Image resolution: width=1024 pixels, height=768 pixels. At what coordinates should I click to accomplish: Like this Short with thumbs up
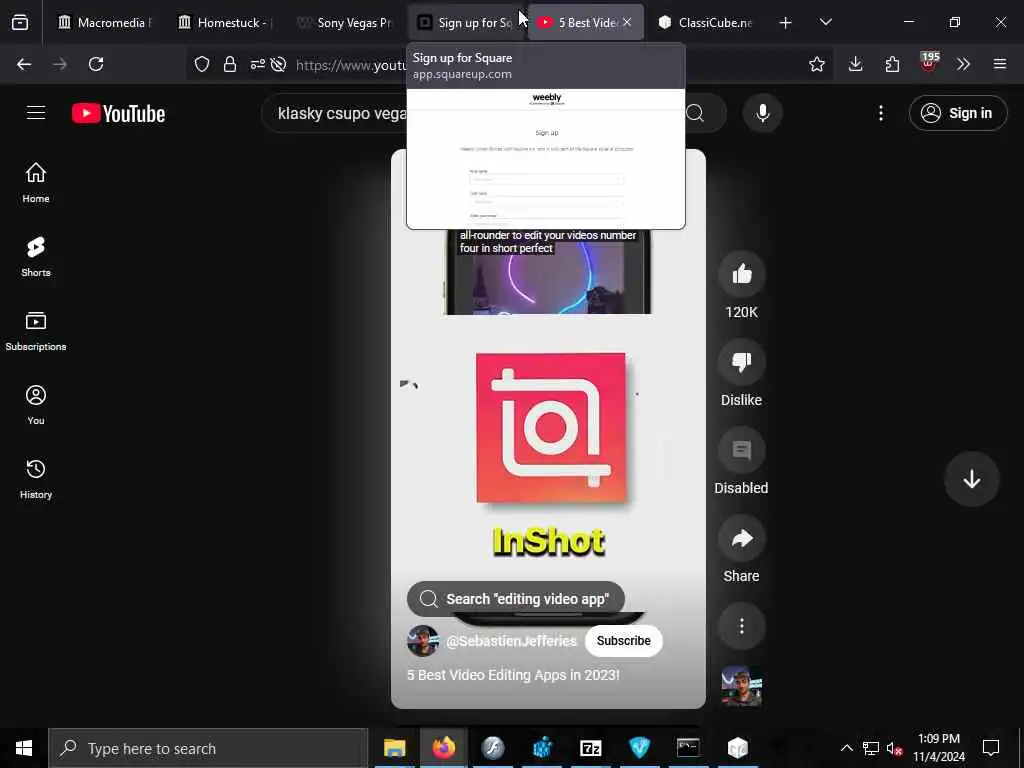pos(742,274)
